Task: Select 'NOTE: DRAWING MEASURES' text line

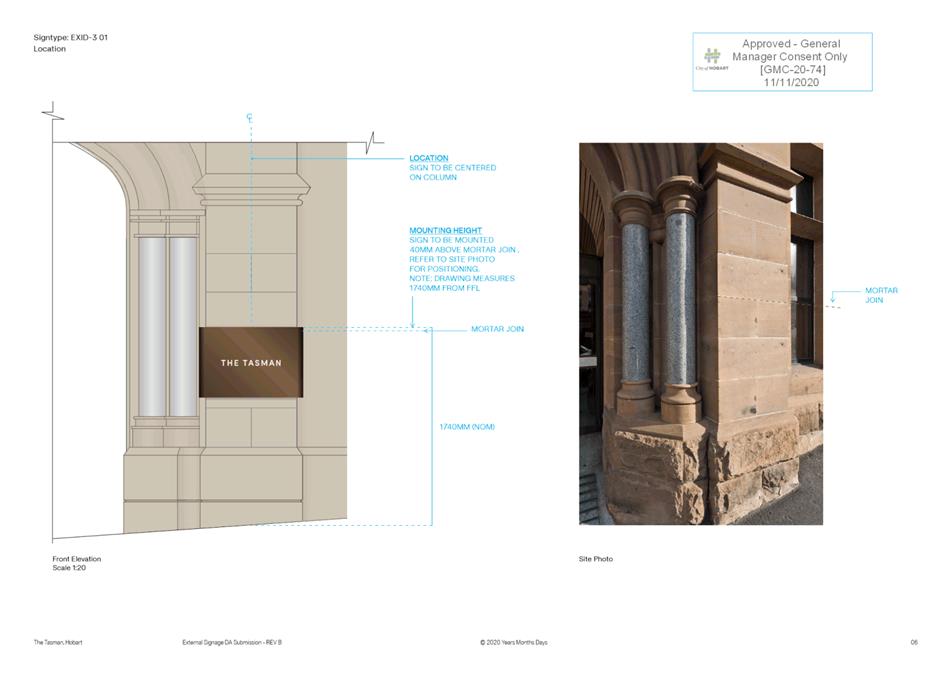Action: click(x=462, y=279)
